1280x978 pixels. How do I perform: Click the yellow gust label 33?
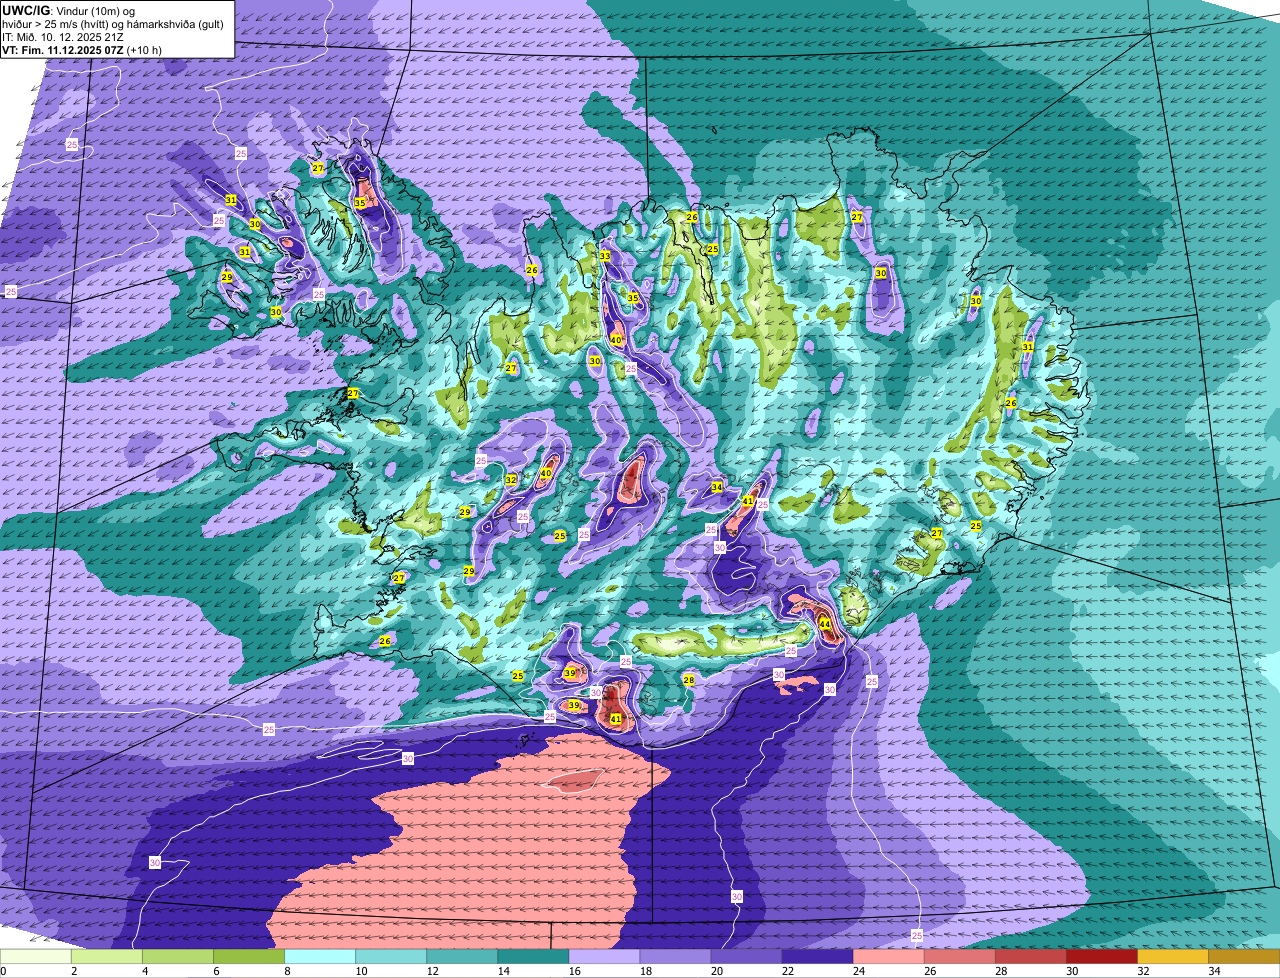(605, 257)
